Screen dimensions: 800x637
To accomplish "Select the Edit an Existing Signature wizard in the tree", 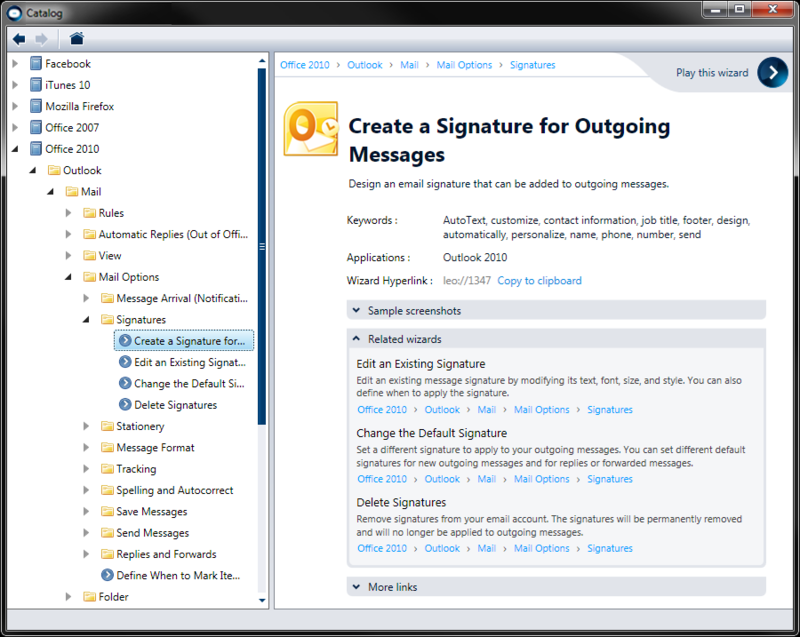I will click(x=183, y=362).
